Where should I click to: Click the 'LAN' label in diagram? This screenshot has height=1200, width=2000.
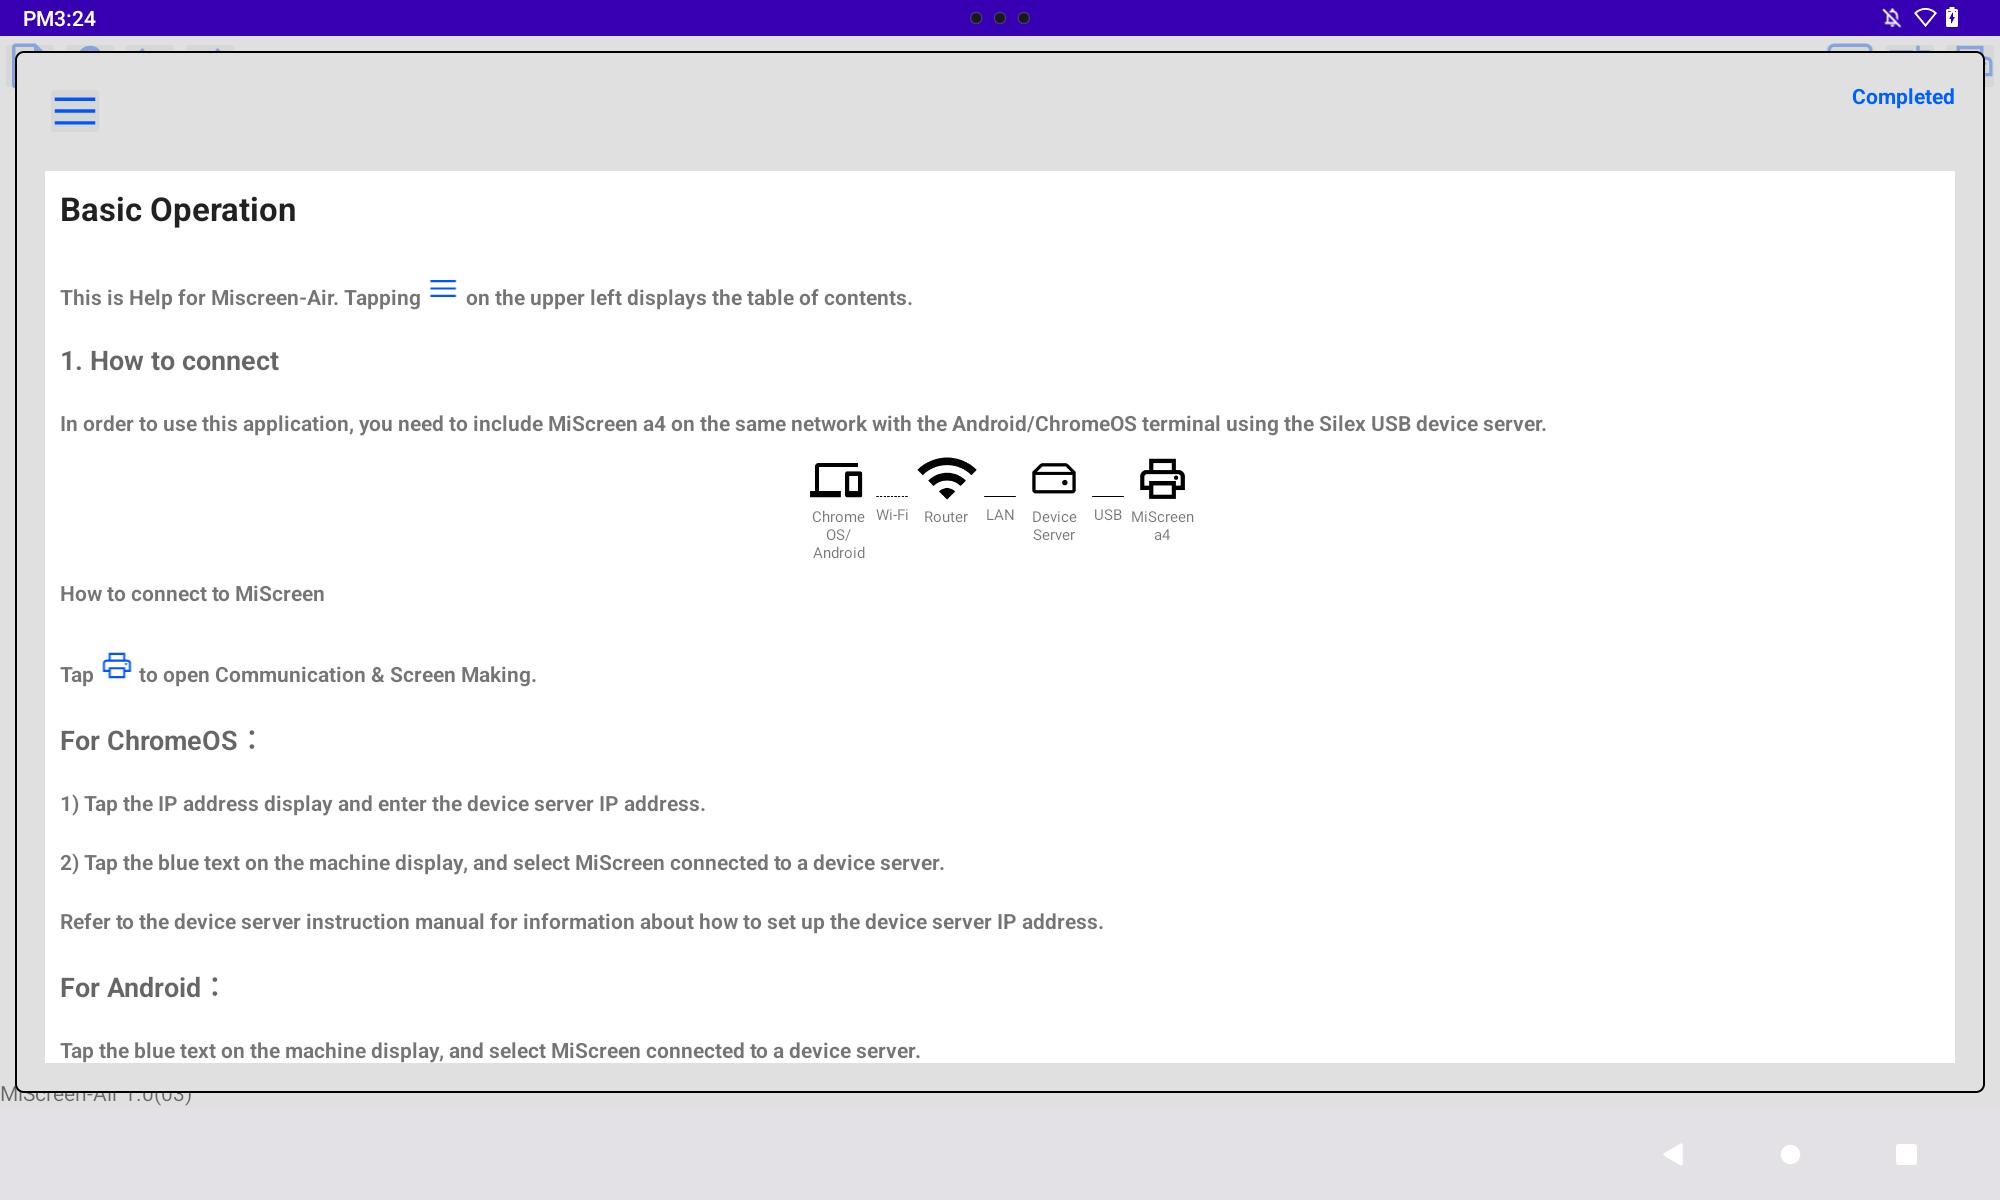pyautogui.click(x=1000, y=515)
